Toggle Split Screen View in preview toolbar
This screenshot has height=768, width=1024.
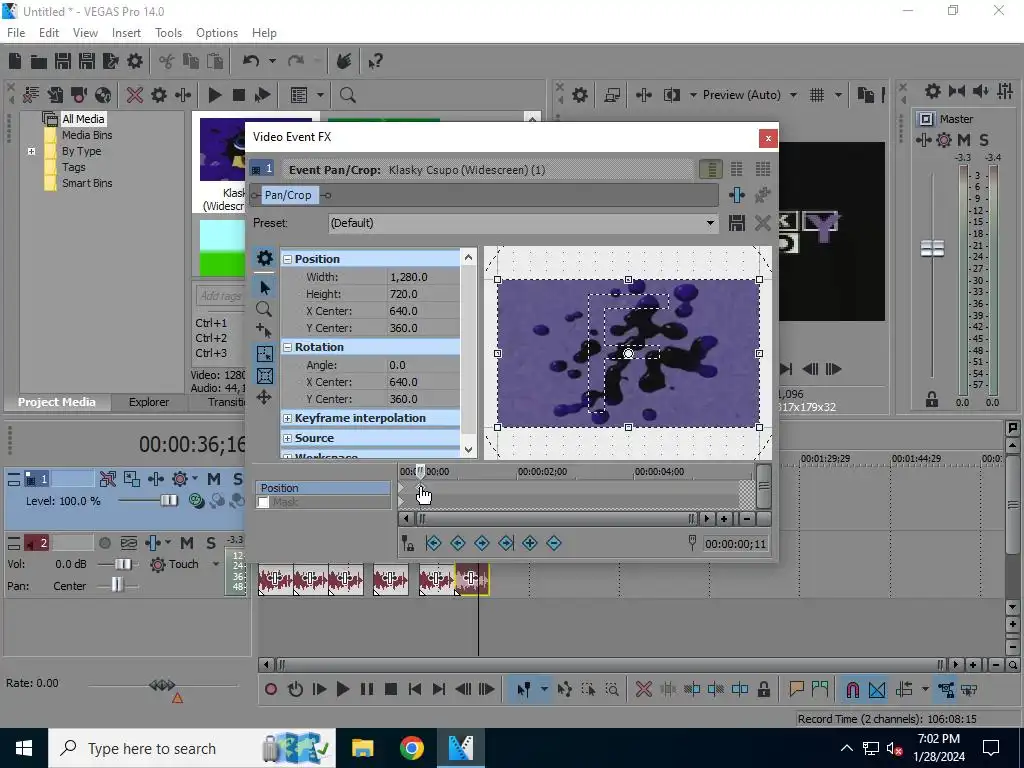pos(672,95)
